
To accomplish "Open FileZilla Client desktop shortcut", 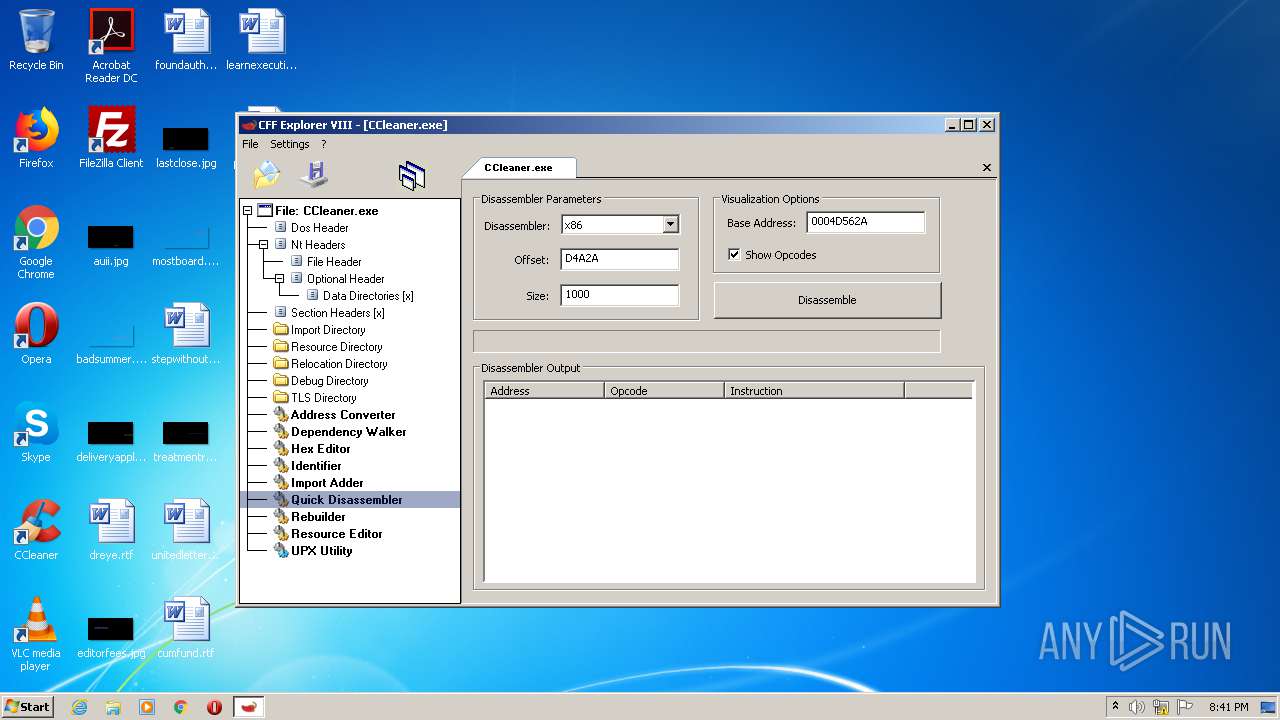I will tap(111, 138).
